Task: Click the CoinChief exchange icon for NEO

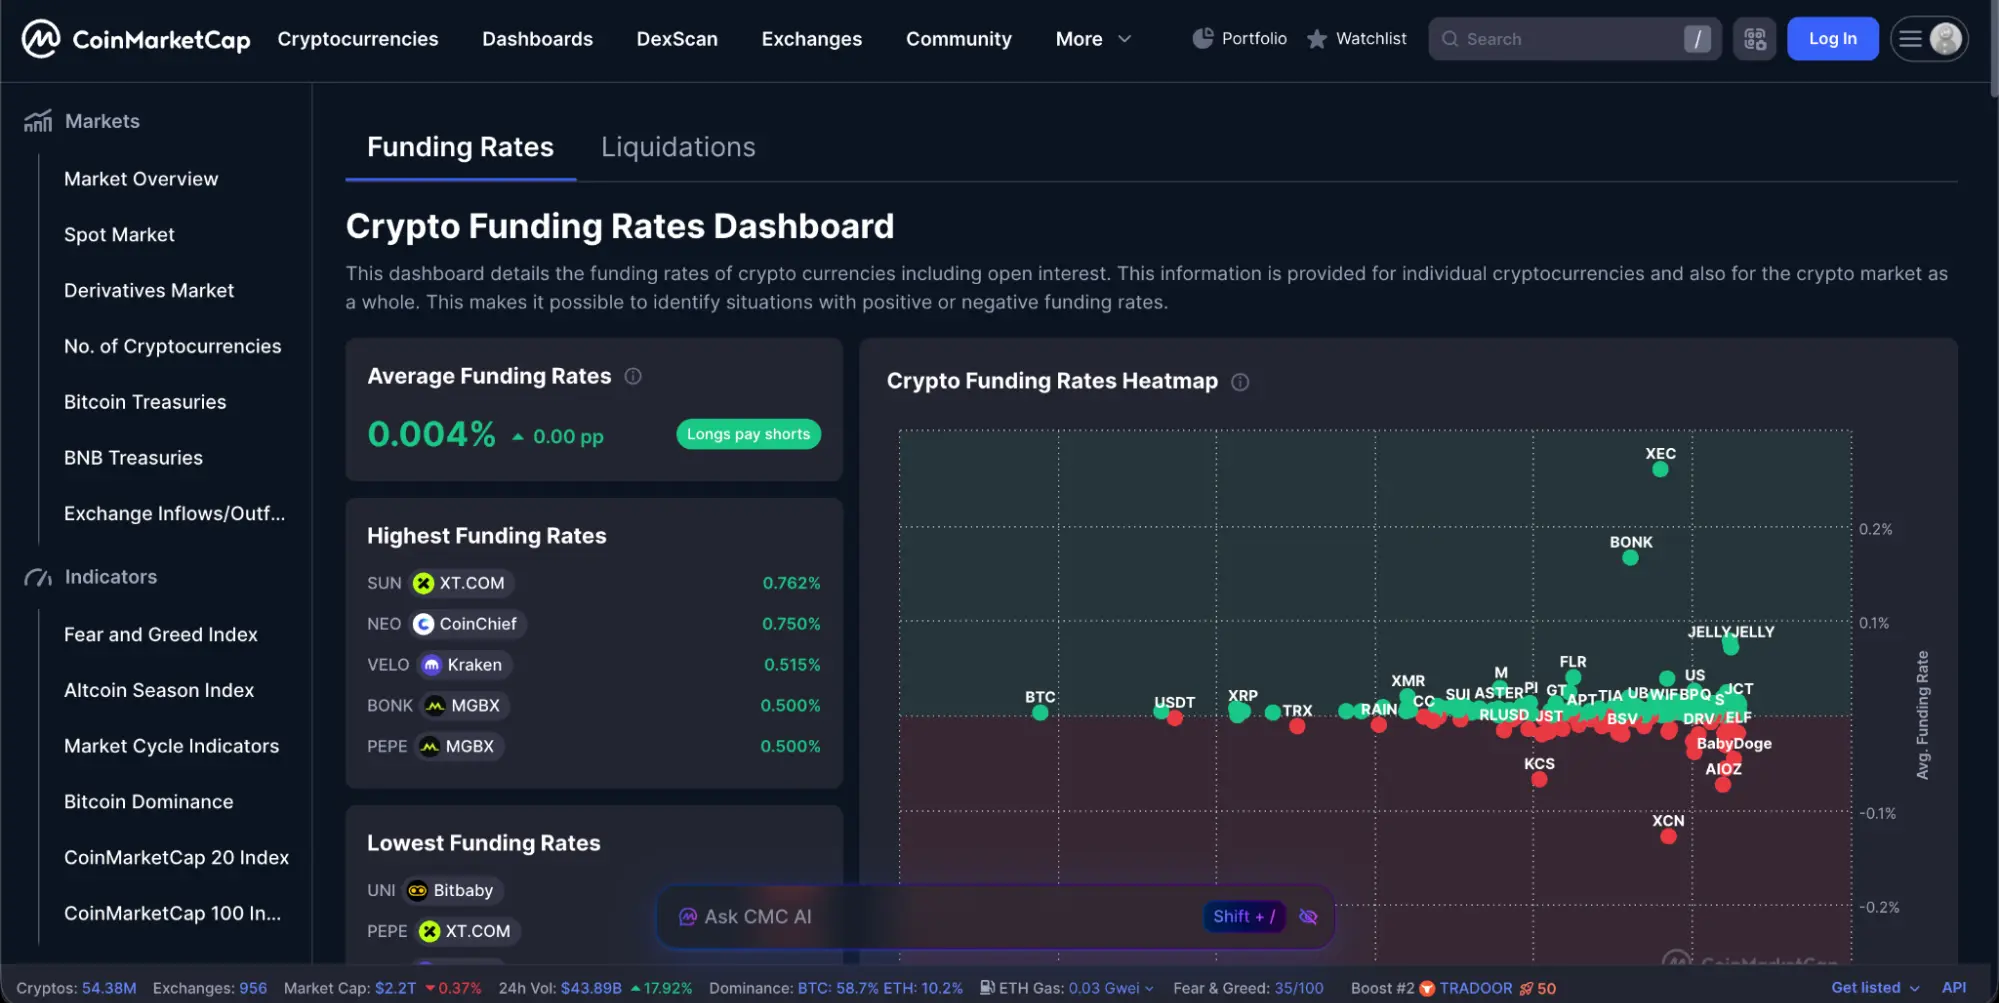Action: pyautogui.click(x=424, y=624)
